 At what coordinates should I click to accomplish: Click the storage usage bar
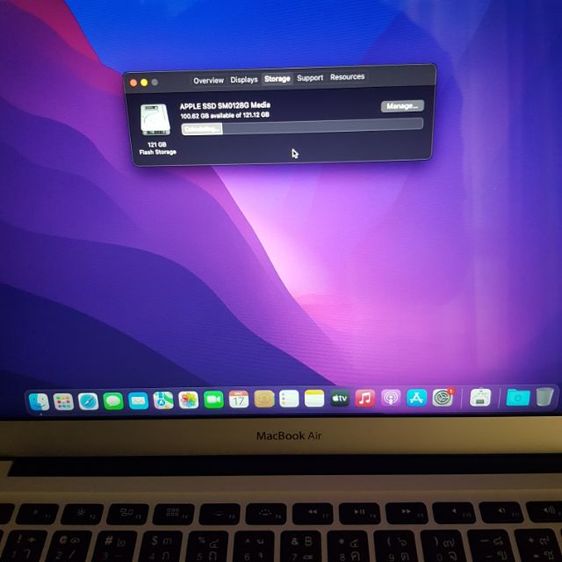coord(302,127)
